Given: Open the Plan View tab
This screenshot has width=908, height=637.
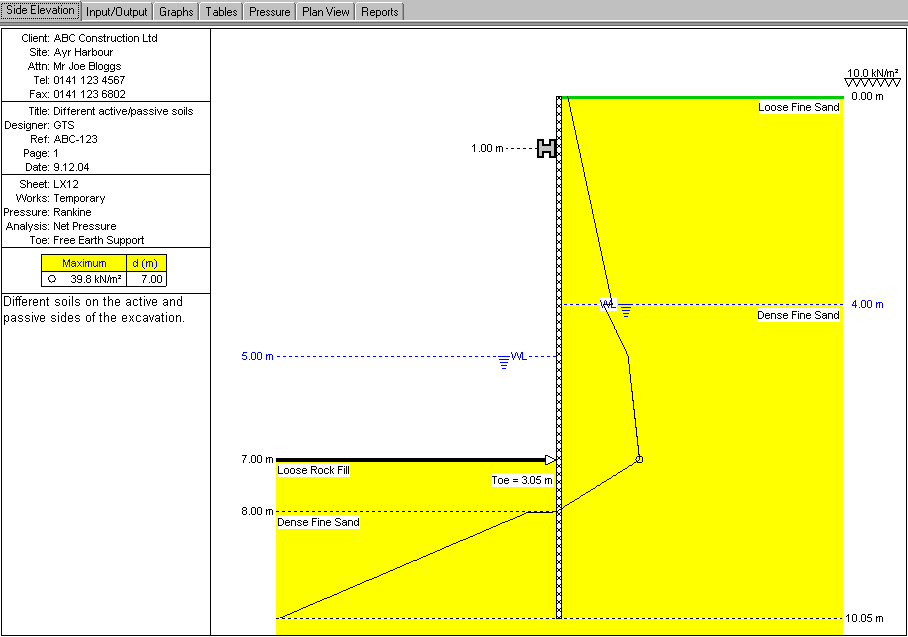Looking at the screenshot, I should (326, 12).
